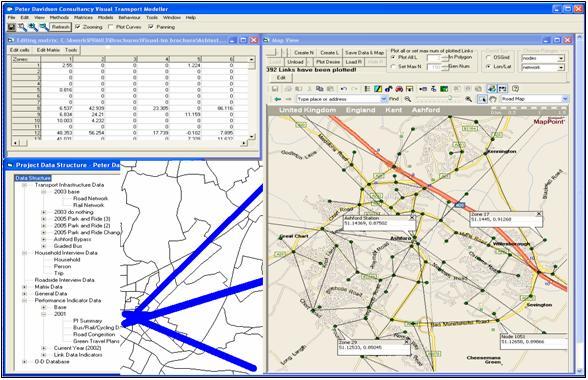Open the Behaviour menu
This screenshot has width=588, height=380.
click(x=129, y=18)
